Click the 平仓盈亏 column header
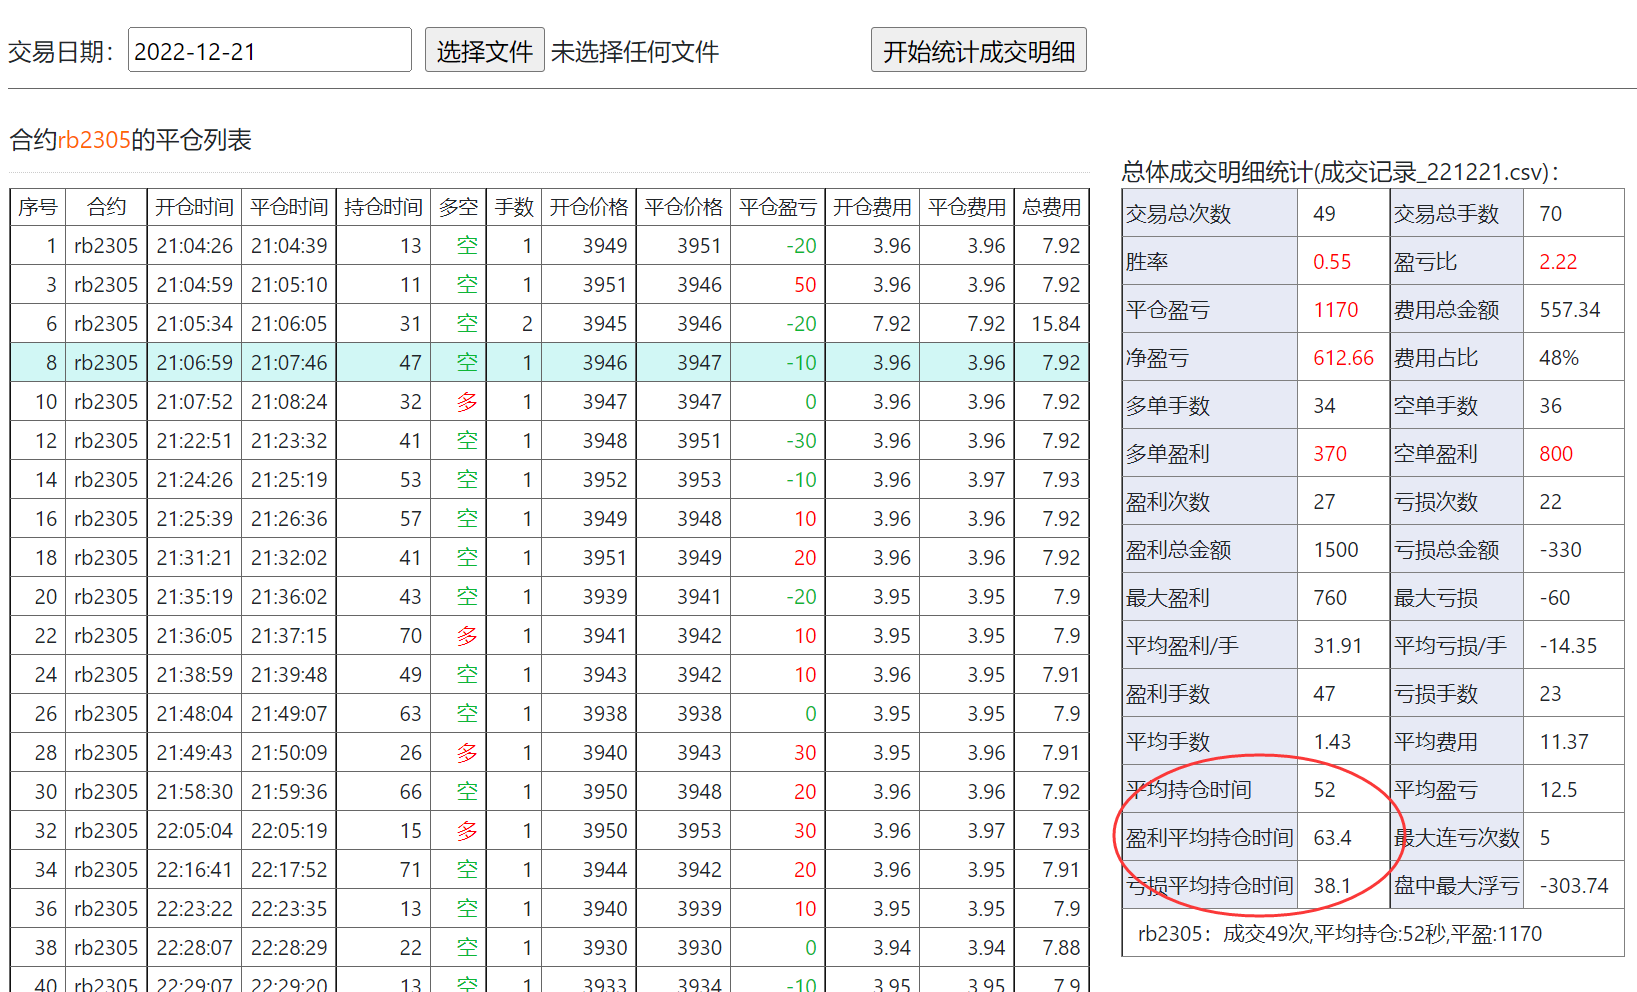 point(777,207)
